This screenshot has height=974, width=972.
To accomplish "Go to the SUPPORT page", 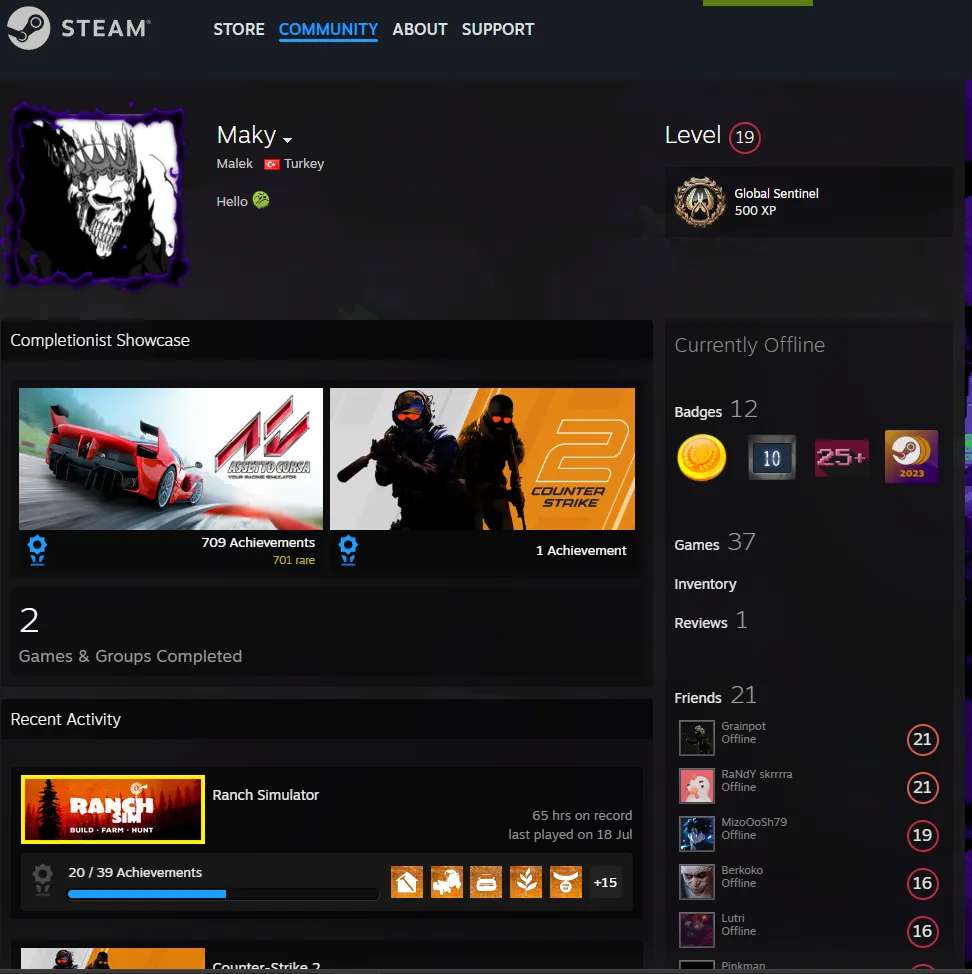I will [497, 29].
